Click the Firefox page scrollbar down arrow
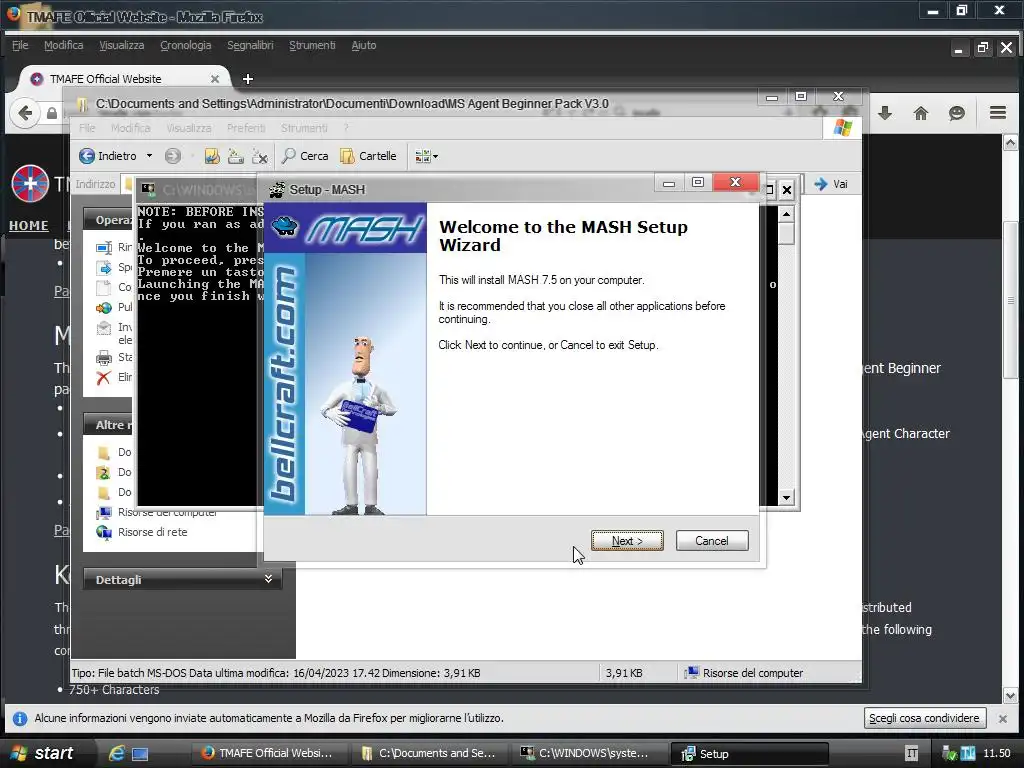The height and width of the screenshot is (768, 1024). coord(1010,696)
